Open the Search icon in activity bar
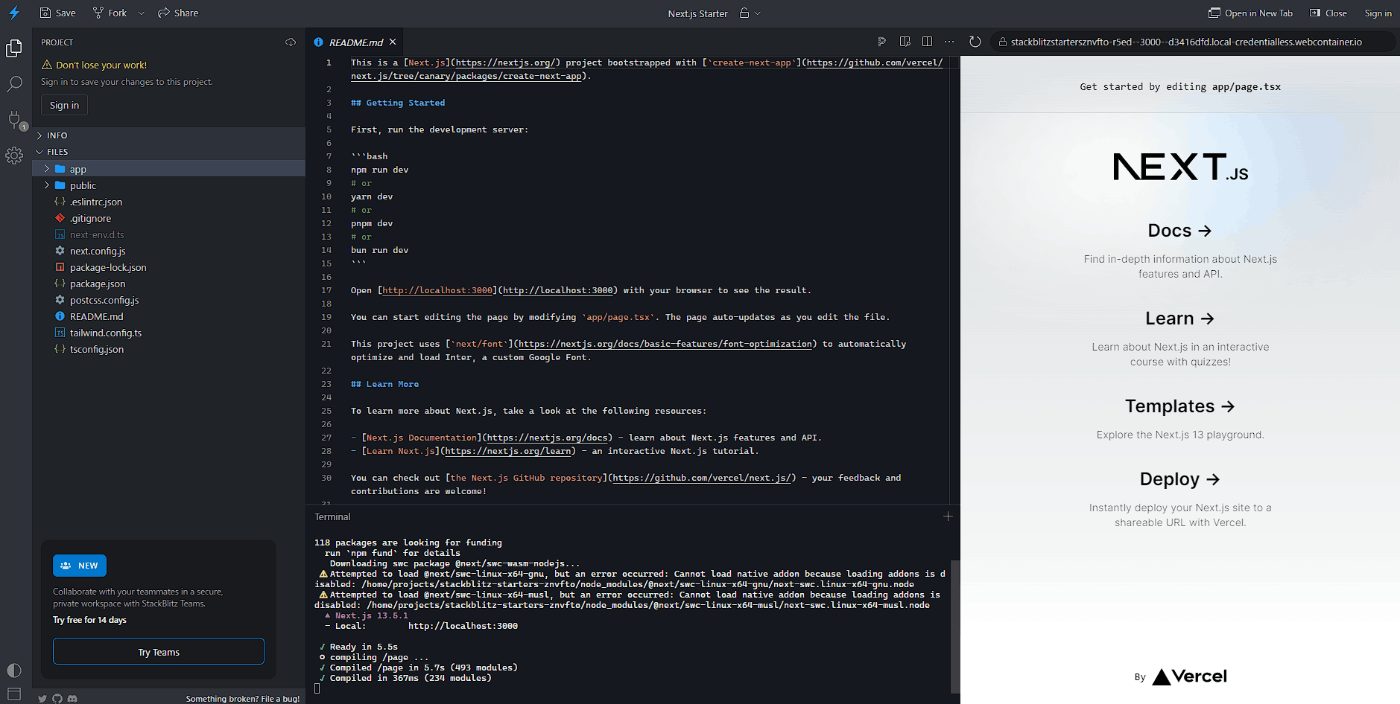The image size is (1400, 704). pyautogui.click(x=14, y=85)
